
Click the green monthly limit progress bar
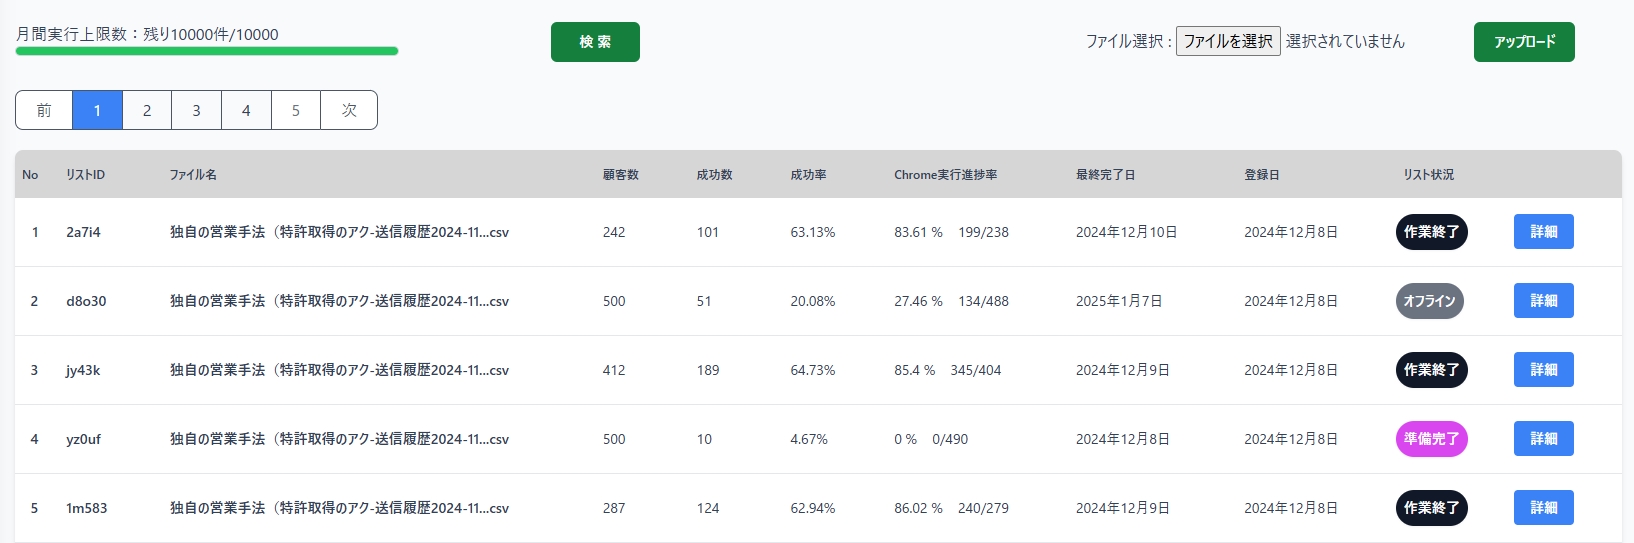click(x=207, y=51)
